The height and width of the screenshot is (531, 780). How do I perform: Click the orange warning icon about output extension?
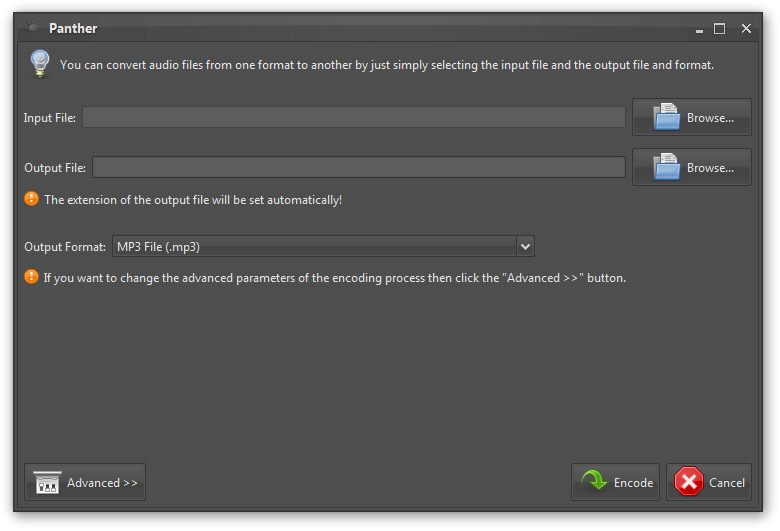pyautogui.click(x=31, y=199)
